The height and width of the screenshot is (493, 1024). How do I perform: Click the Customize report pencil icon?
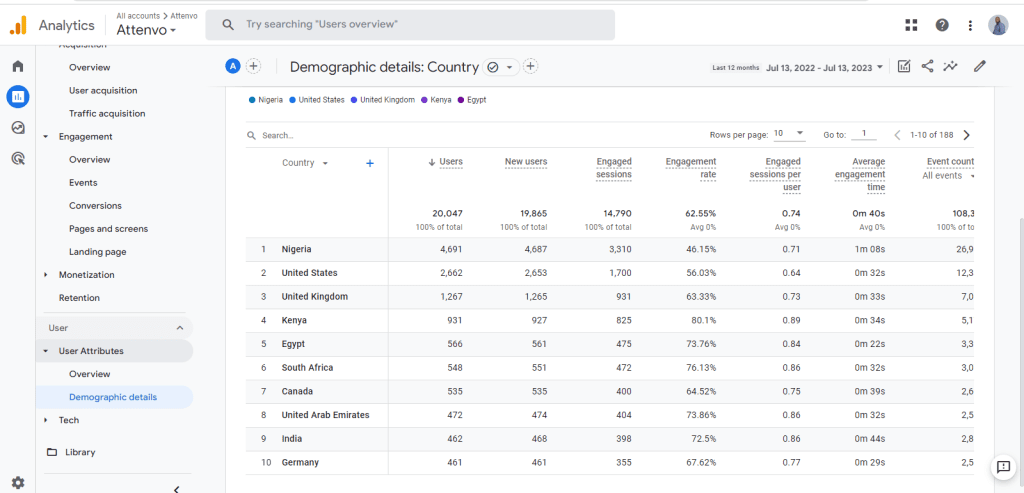(979, 66)
